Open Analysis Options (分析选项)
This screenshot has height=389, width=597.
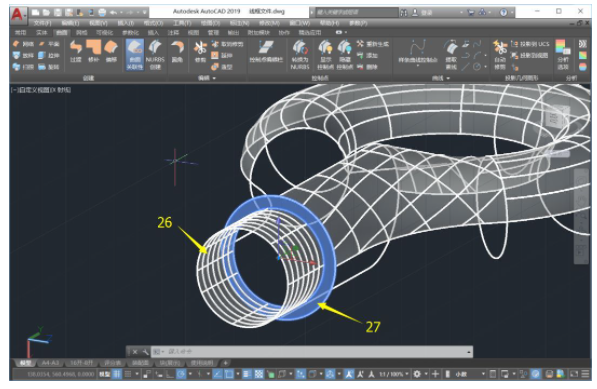[563, 54]
